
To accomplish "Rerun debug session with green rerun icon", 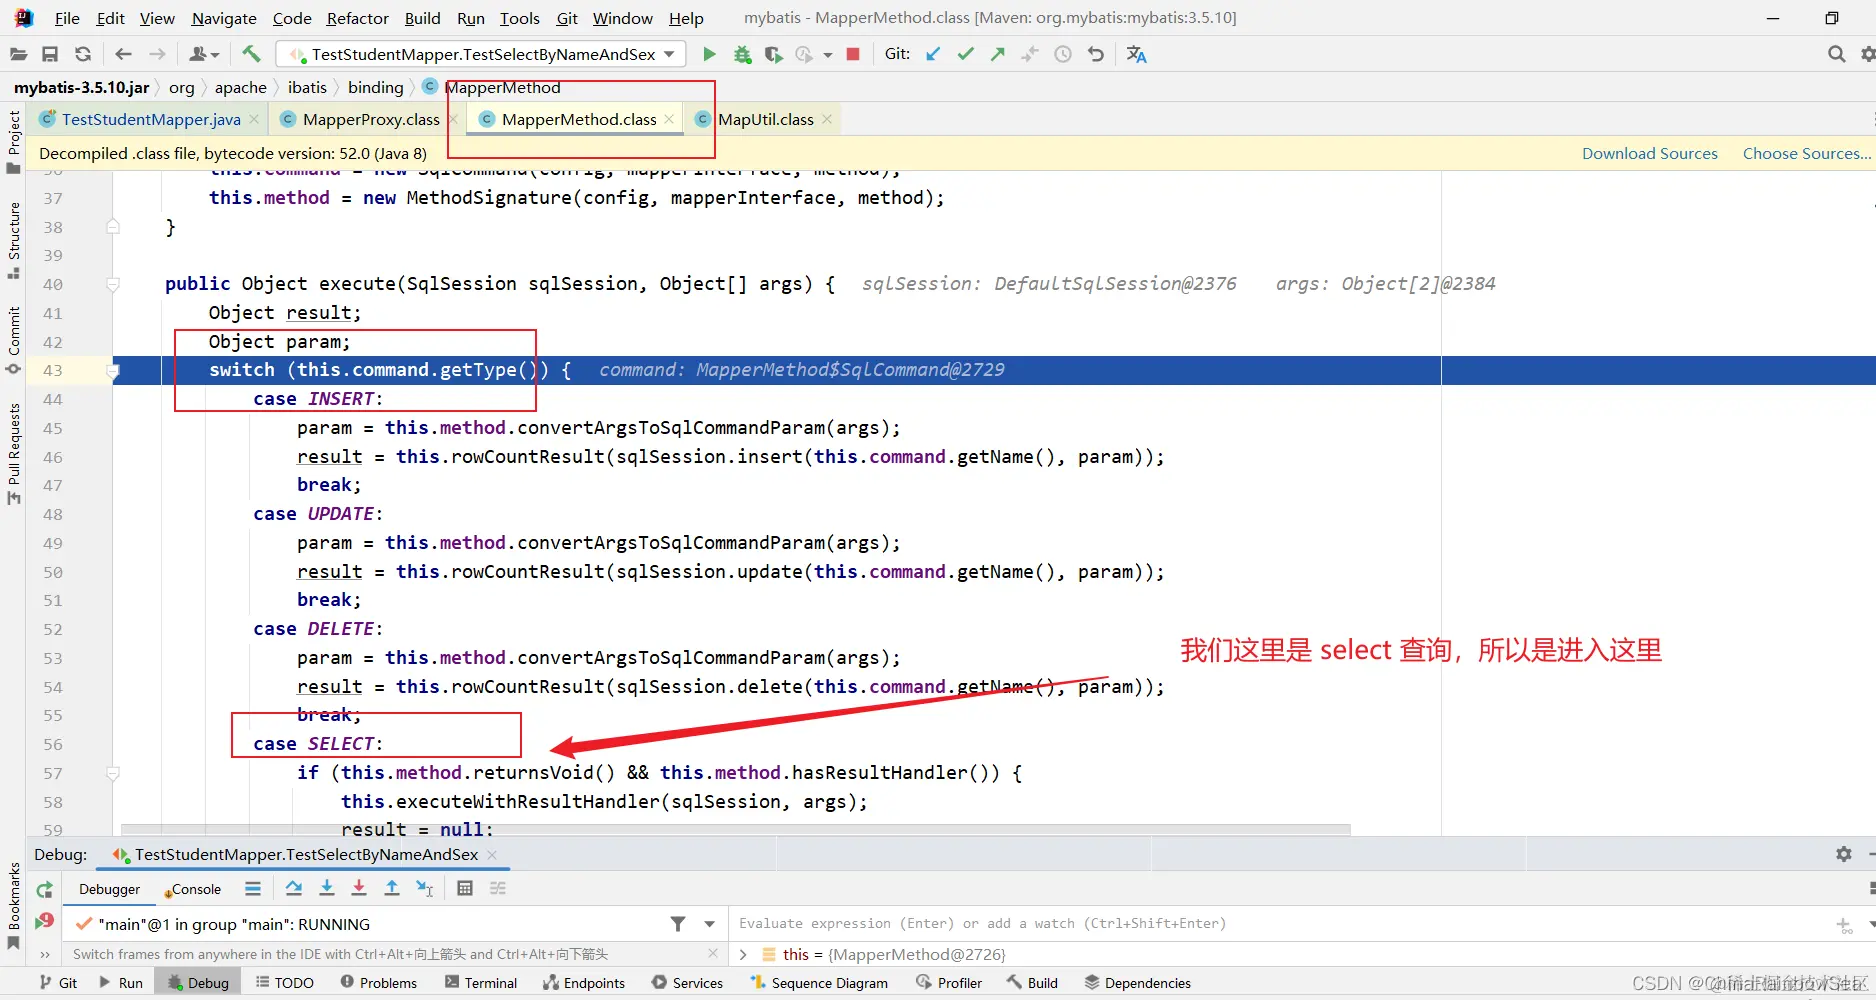I will click(x=44, y=889).
